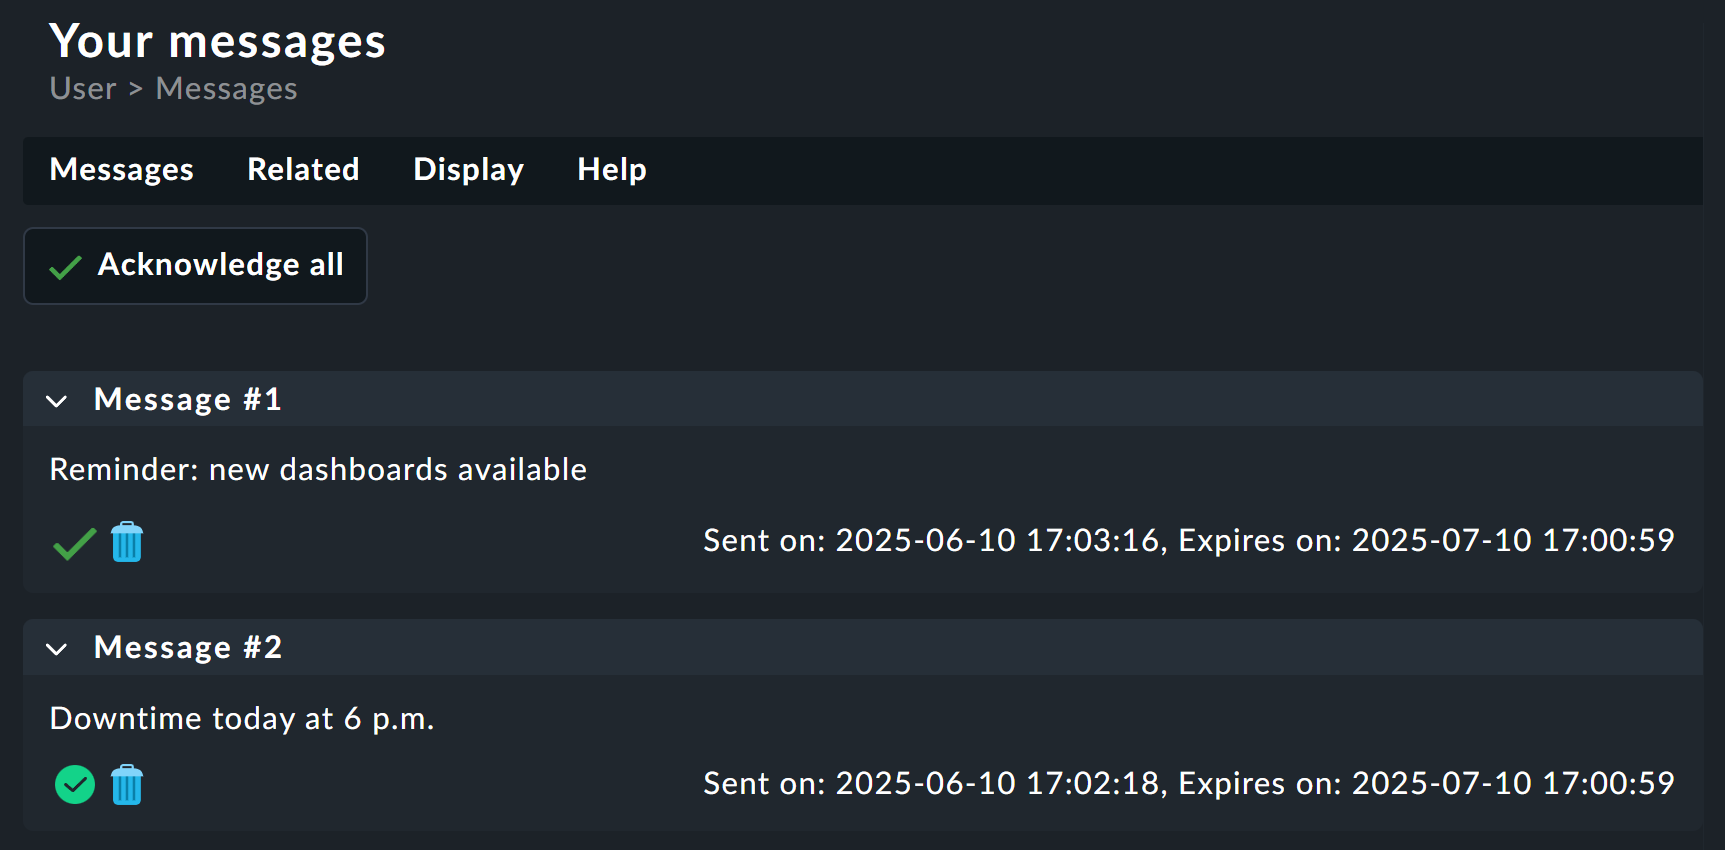Click the green check inside Acknowledge all button
This screenshot has height=850, width=1725.
64,266
